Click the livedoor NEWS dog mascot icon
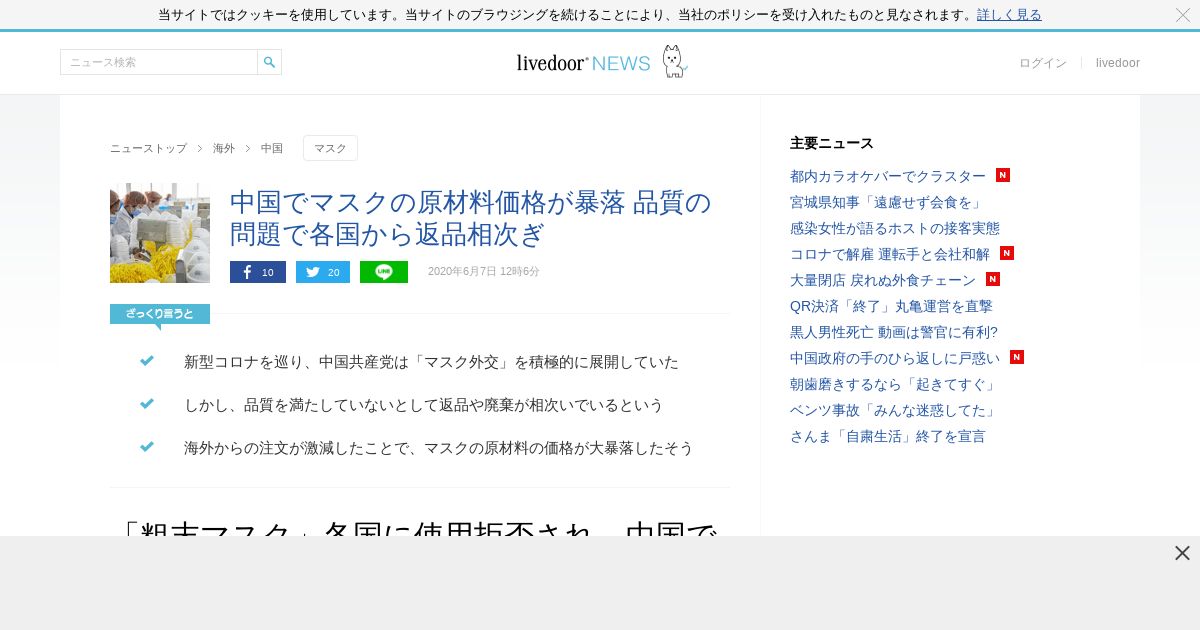Screen dimensions: 1200x630 674,62
